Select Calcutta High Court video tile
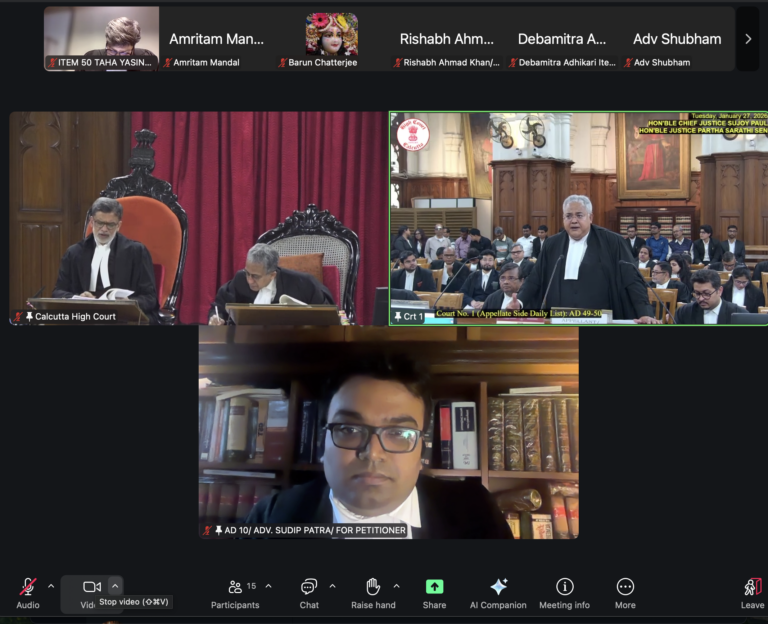 [x=198, y=218]
